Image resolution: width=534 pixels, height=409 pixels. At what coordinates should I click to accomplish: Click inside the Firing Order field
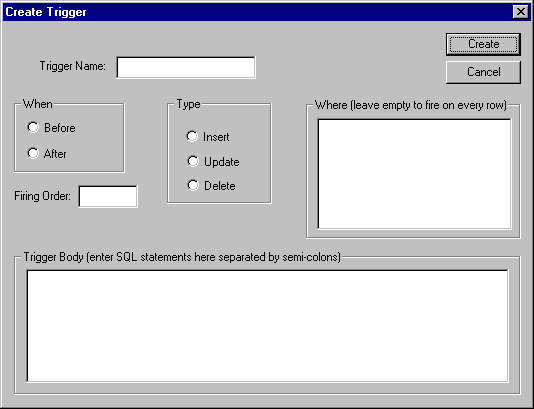coord(108,196)
